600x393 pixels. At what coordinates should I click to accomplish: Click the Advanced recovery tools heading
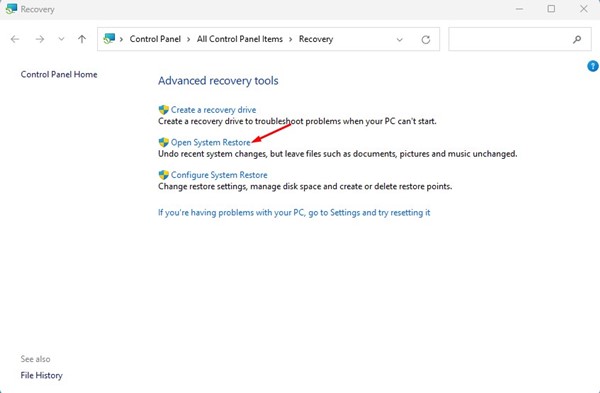tap(218, 81)
